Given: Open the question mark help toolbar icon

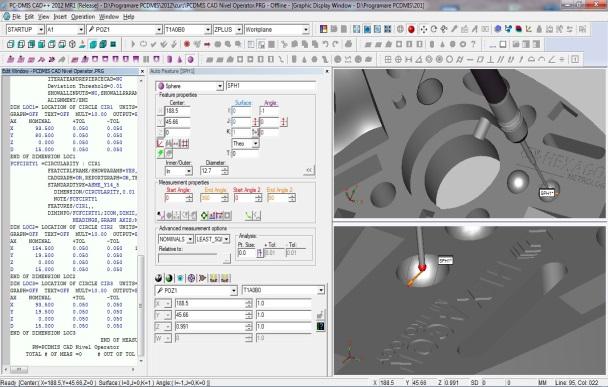Looking at the screenshot, I should pyautogui.click(x=473, y=44).
